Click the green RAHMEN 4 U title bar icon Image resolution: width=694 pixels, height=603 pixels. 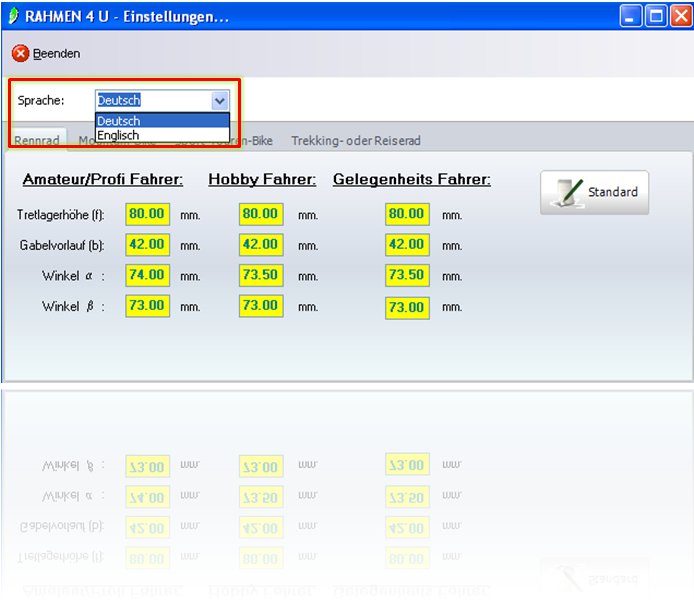tap(13, 17)
